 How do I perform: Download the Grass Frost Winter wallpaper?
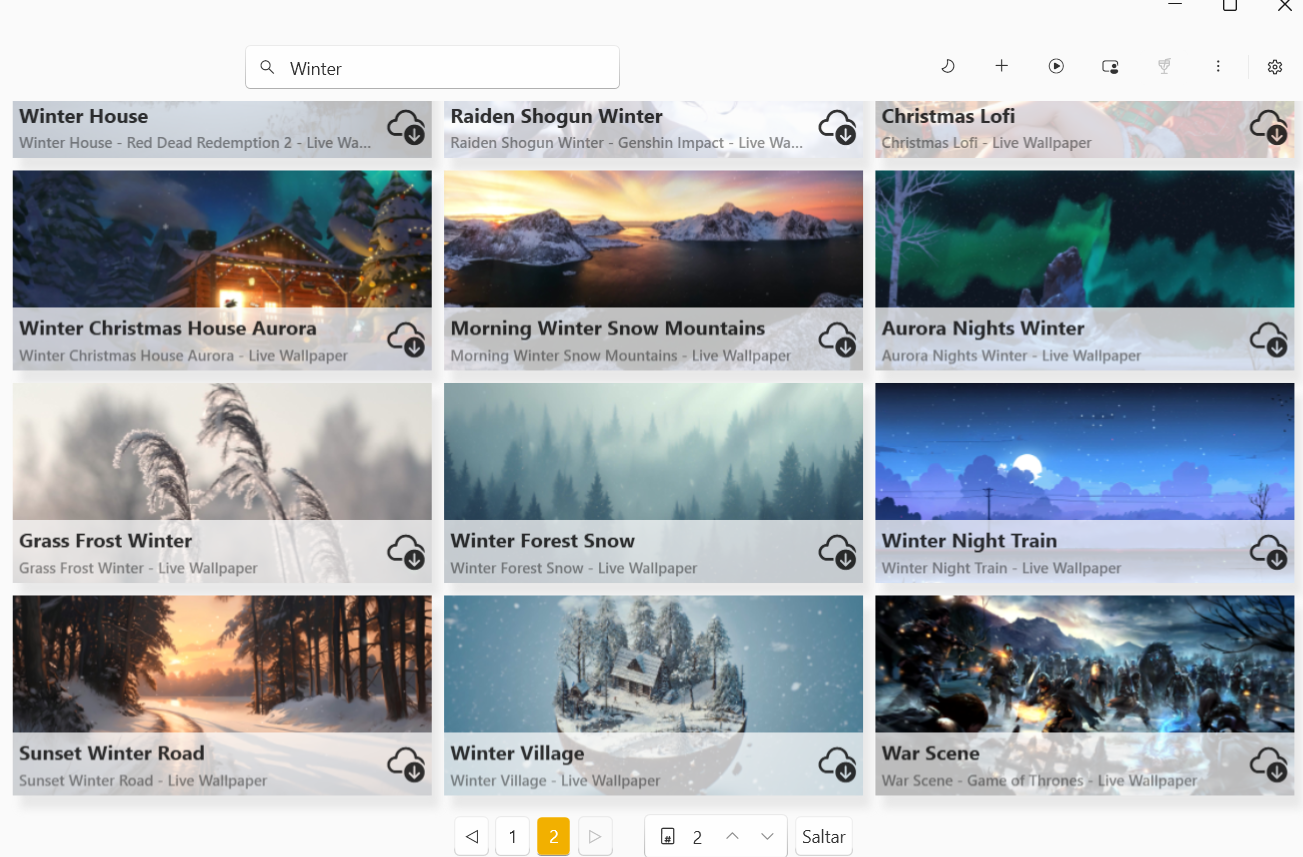(x=406, y=552)
